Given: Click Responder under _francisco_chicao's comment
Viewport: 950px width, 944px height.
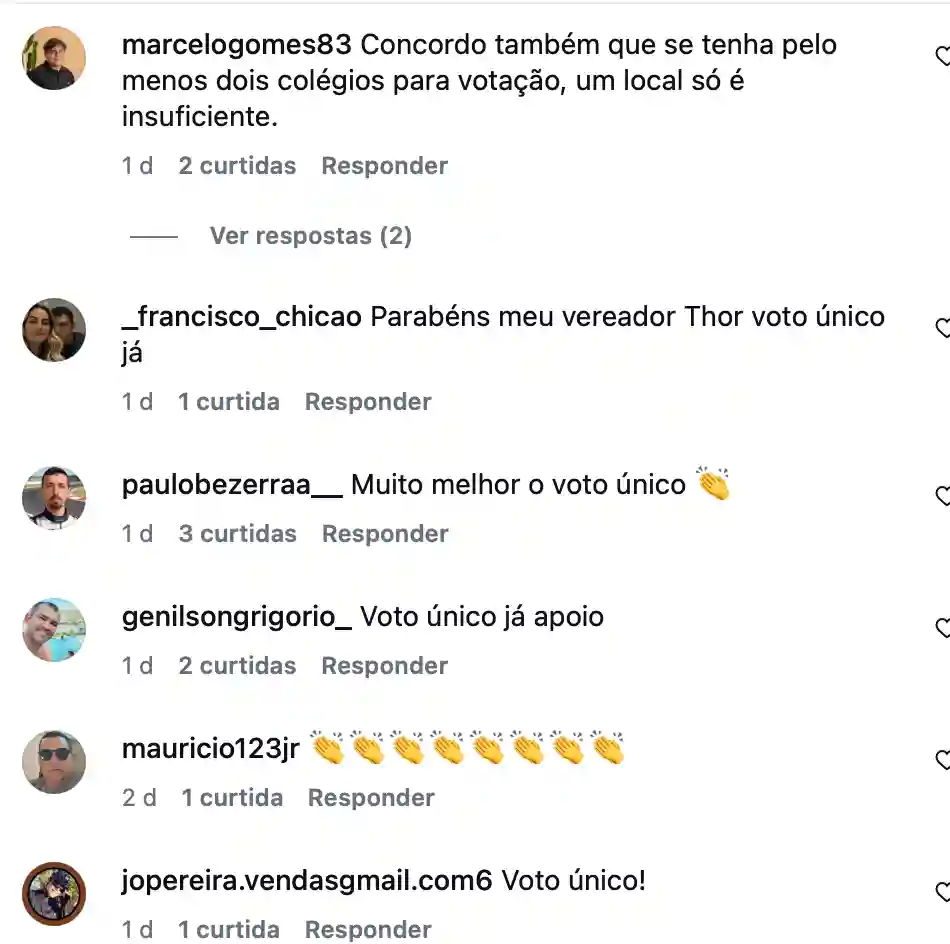Looking at the screenshot, I should pos(368,402).
